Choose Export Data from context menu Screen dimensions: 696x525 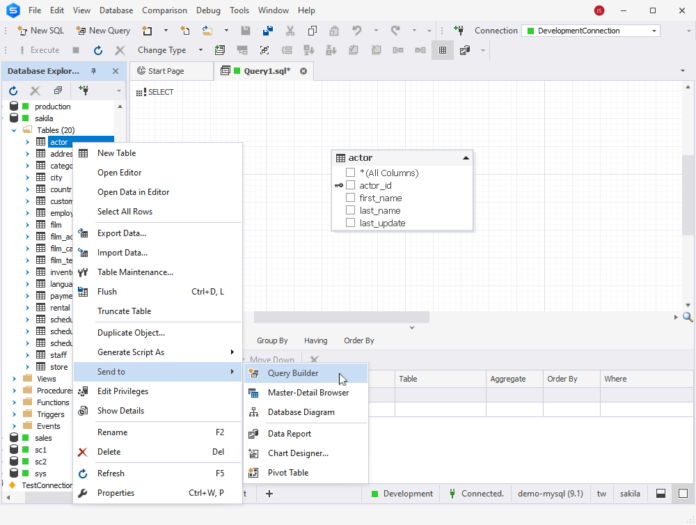click(x=121, y=233)
